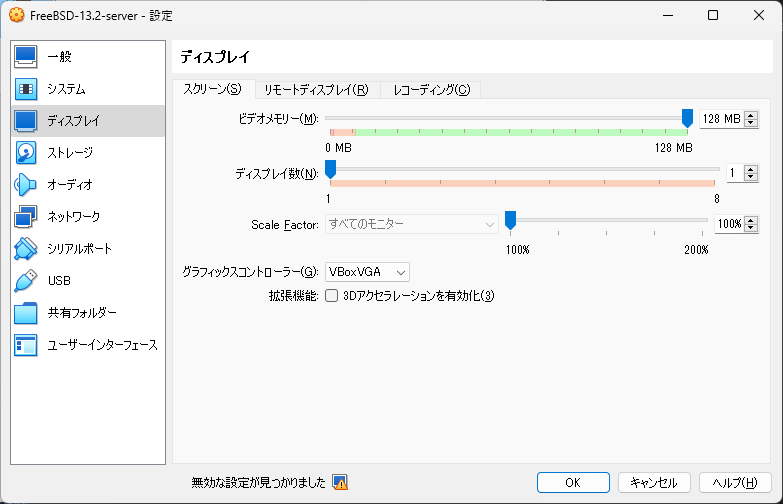Open the 一般 (General) settings icon
The width and height of the screenshot is (783, 504).
26,57
